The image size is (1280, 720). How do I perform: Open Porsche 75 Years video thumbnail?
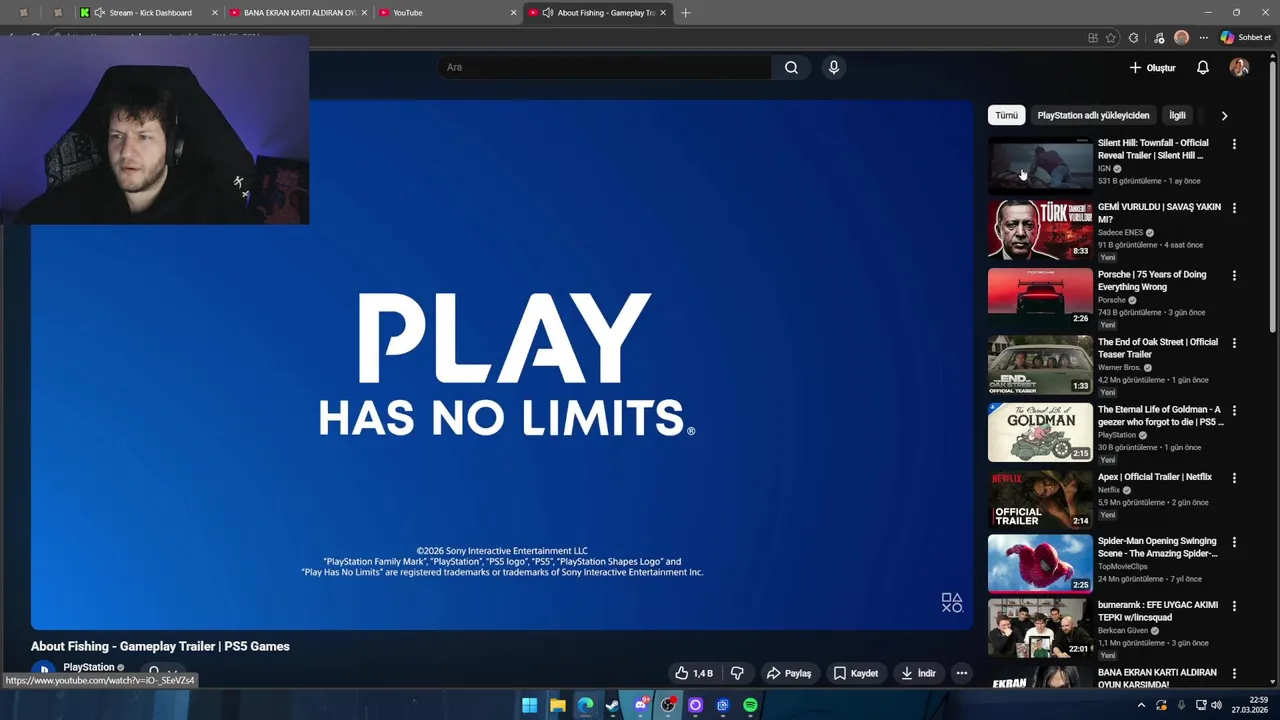click(x=1040, y=296)
